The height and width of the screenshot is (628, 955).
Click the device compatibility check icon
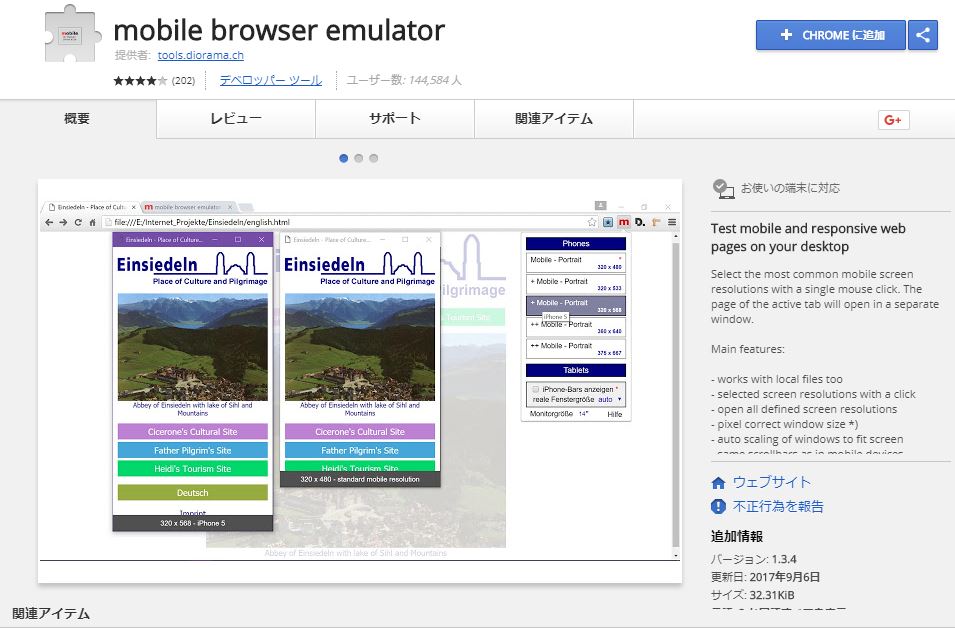723,189
